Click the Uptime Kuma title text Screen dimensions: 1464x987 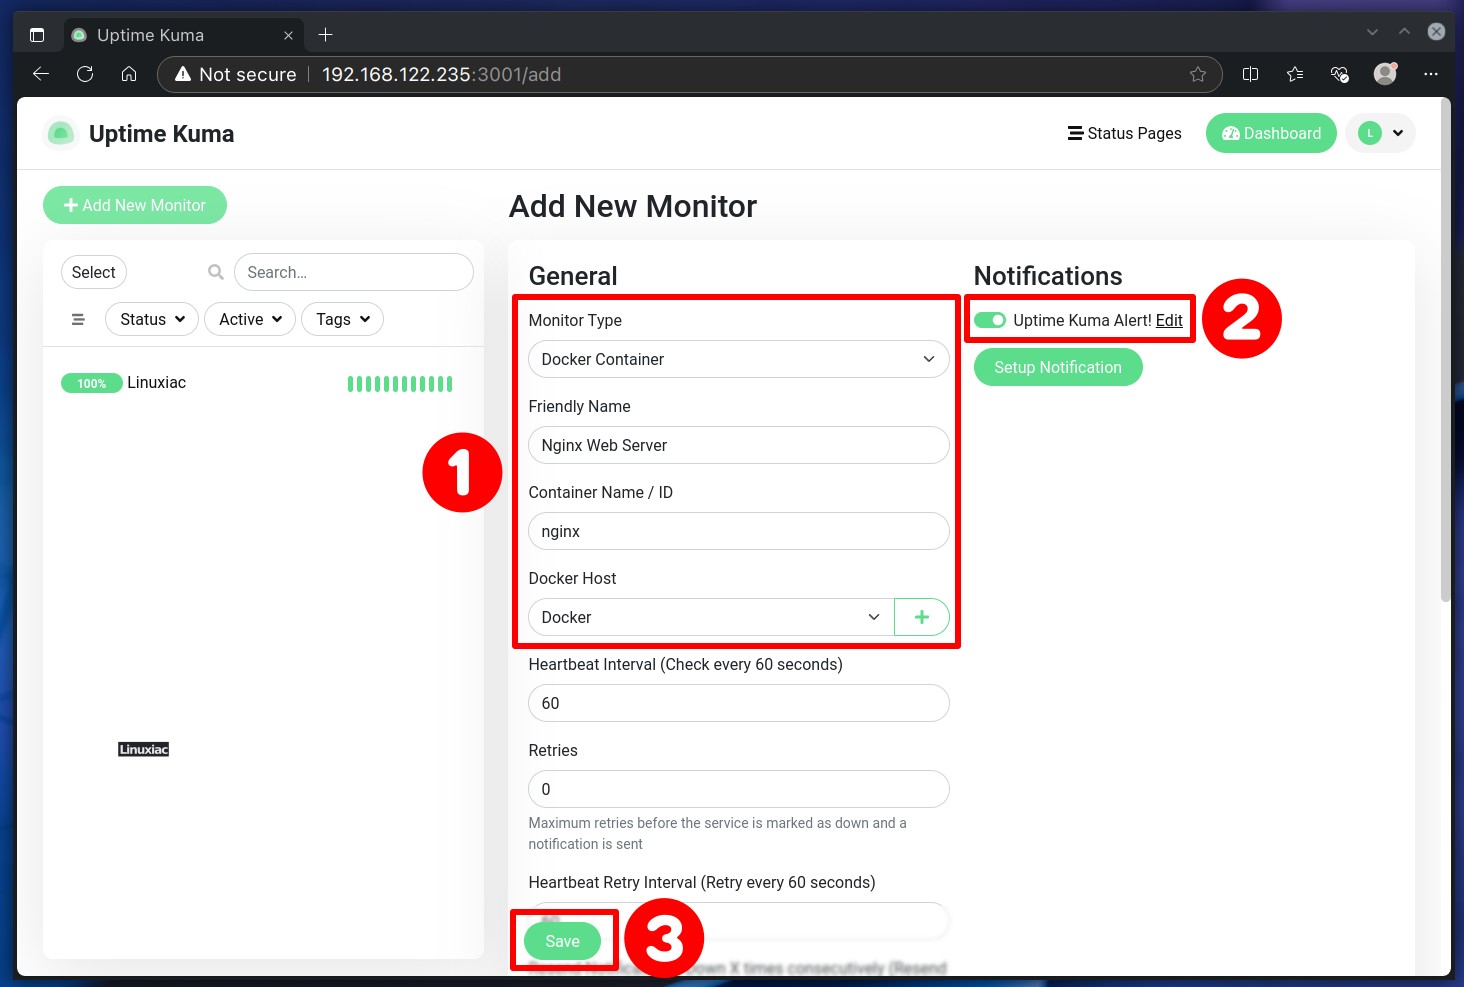[x=162, y=134]
